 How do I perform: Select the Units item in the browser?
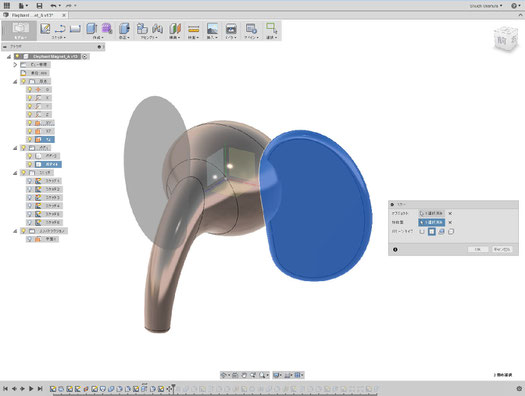pyautogui.click(x=35, y=73)
